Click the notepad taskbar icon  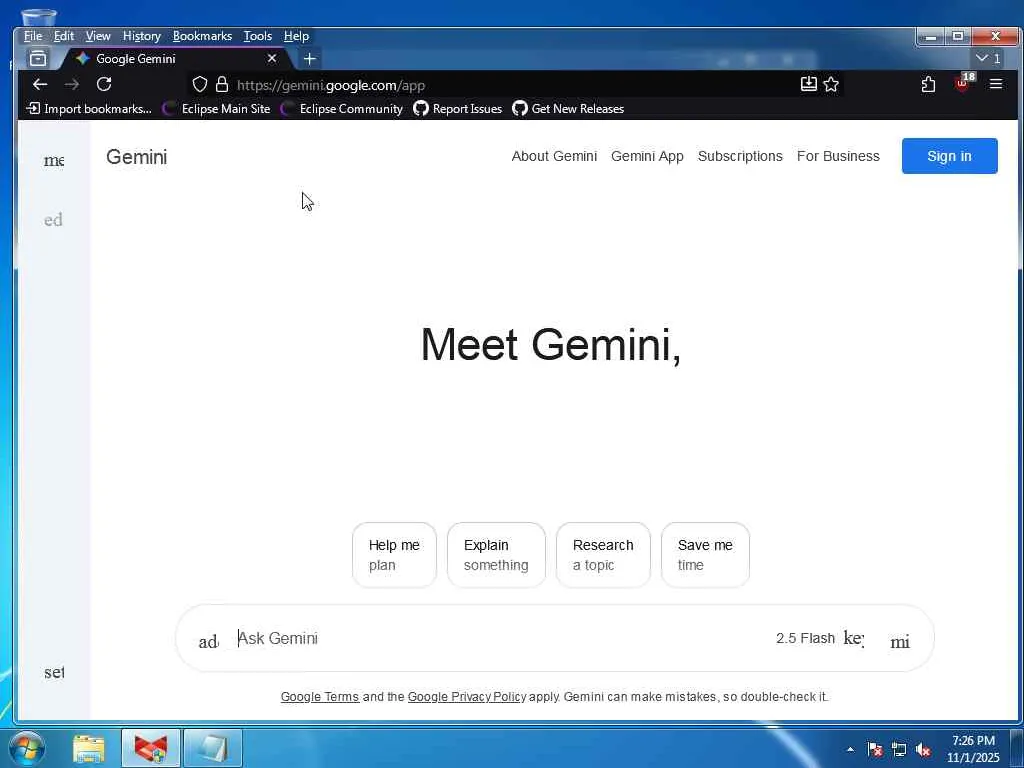pos(213,748)
